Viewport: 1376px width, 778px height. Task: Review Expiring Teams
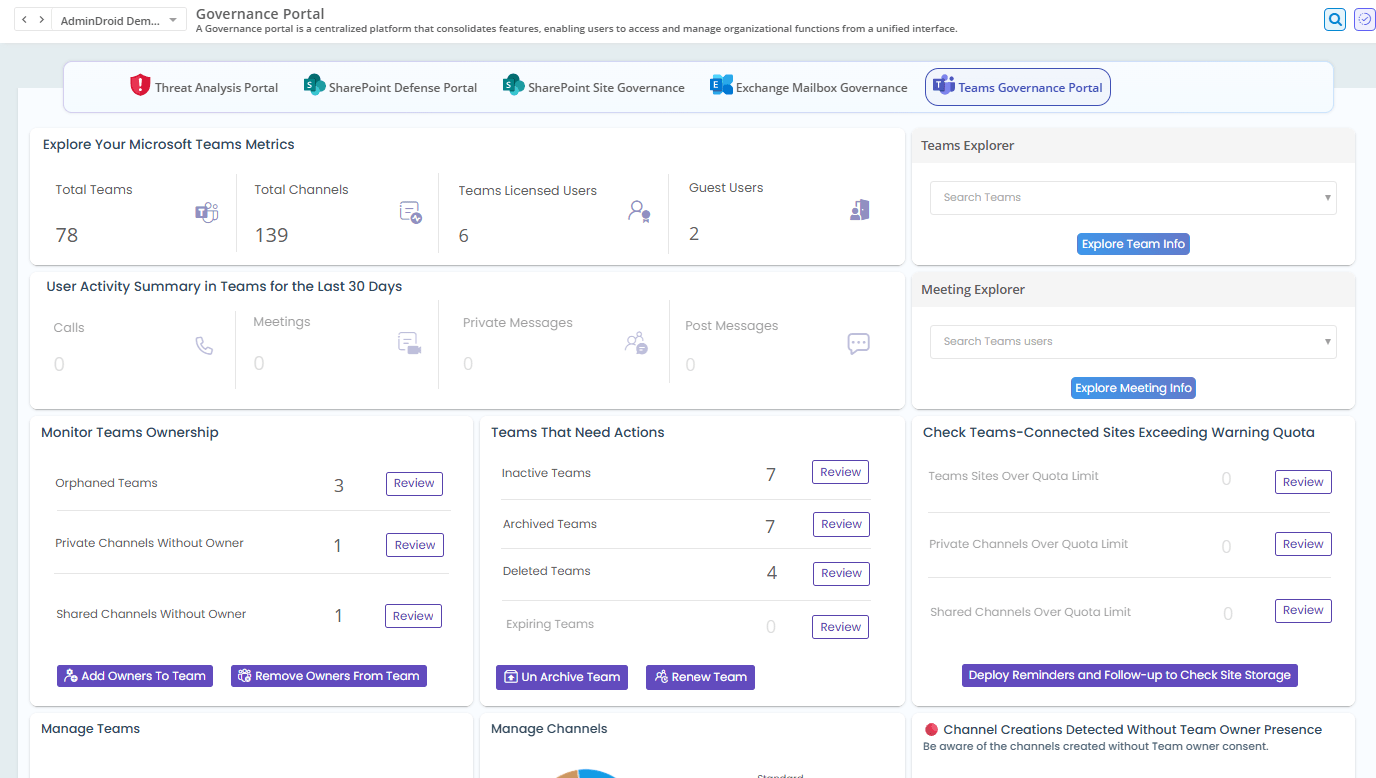tap(840, 627)
